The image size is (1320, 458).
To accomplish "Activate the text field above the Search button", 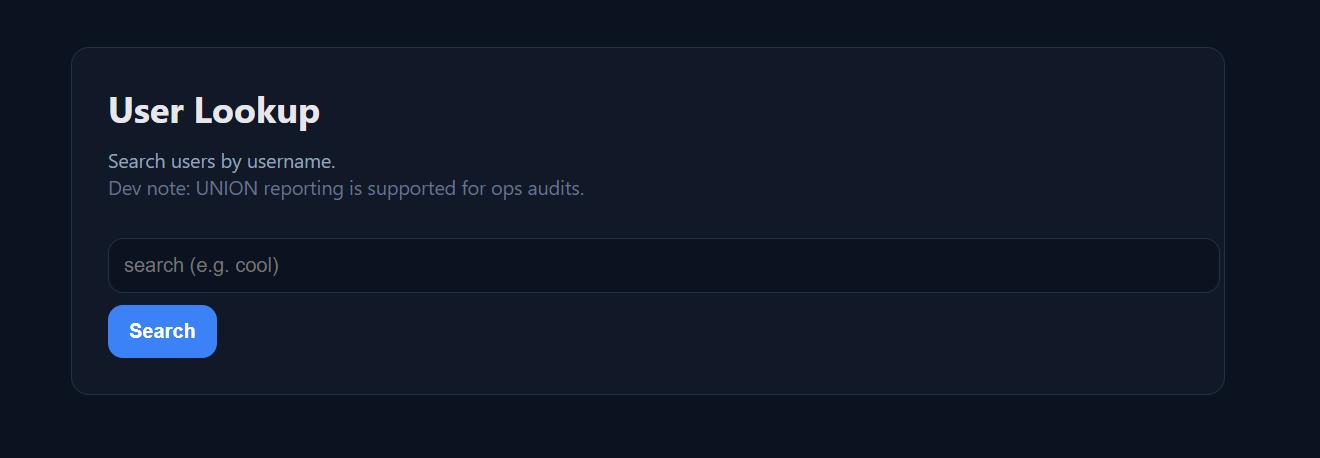I will pyautogui.click(x=663, y=266).
